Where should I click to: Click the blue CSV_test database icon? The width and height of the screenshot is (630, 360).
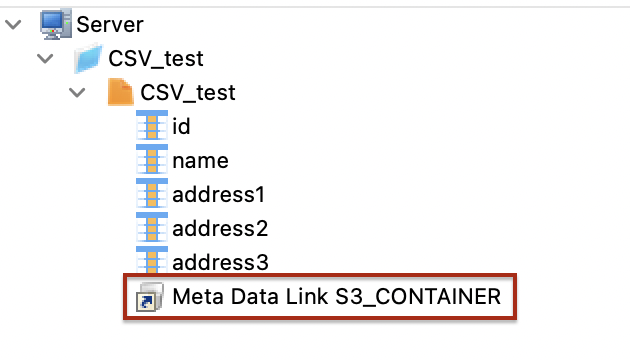coord(88,59)
